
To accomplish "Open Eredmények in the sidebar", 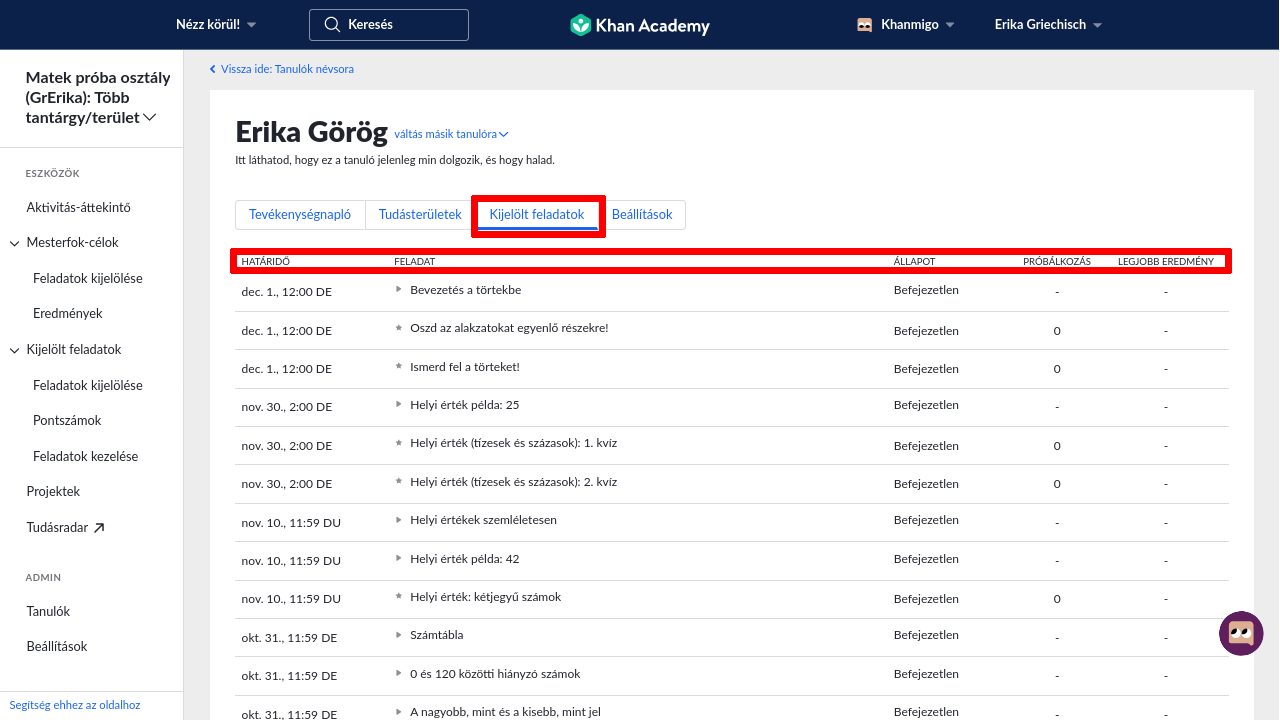I will click(68, 314).
